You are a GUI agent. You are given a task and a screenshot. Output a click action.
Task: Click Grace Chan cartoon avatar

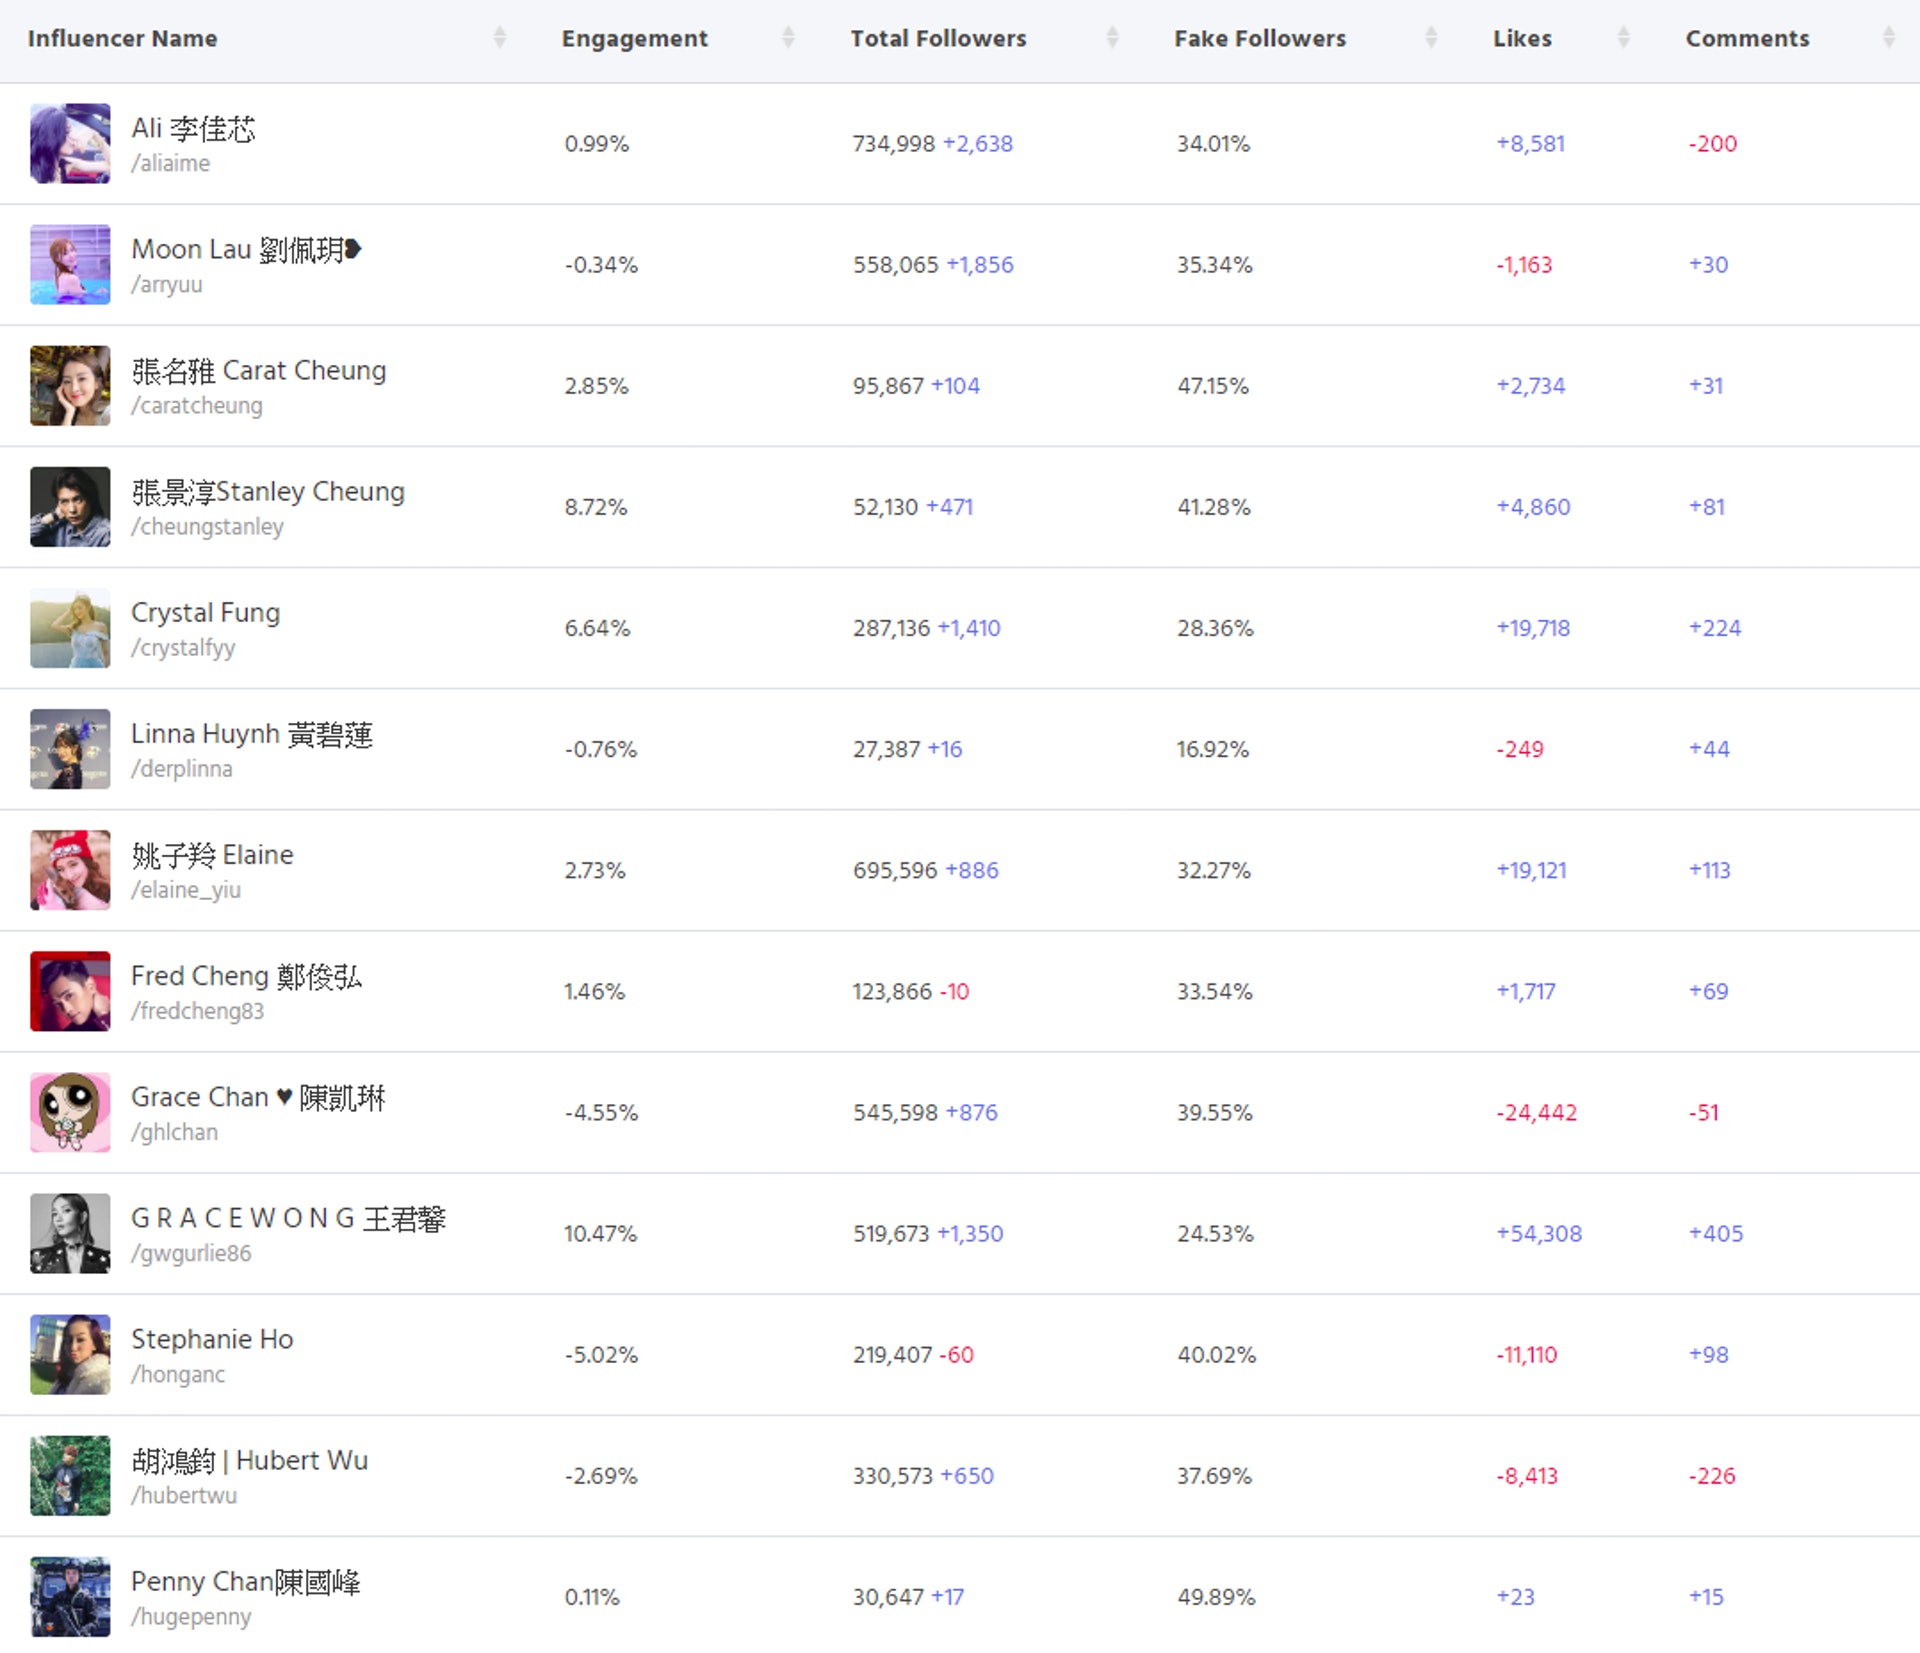tap(70, 1112)
